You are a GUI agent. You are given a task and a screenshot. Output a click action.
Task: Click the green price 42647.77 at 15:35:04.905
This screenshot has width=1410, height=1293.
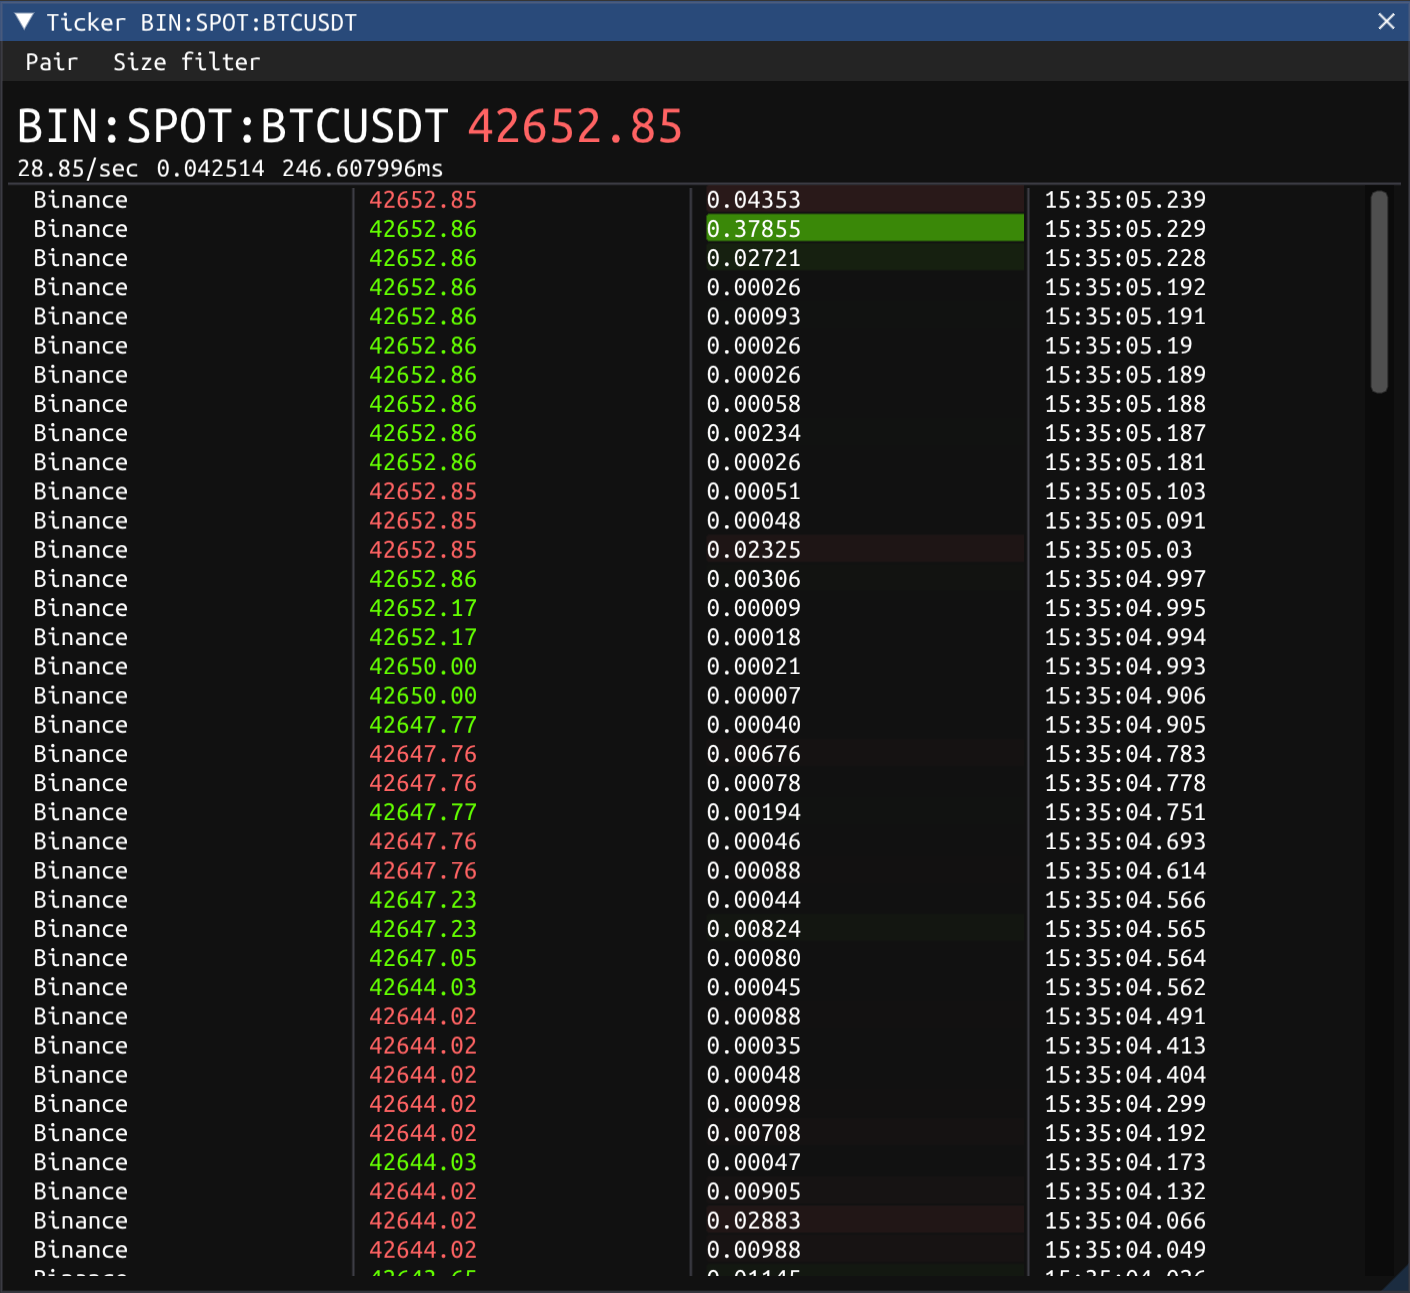423,725
